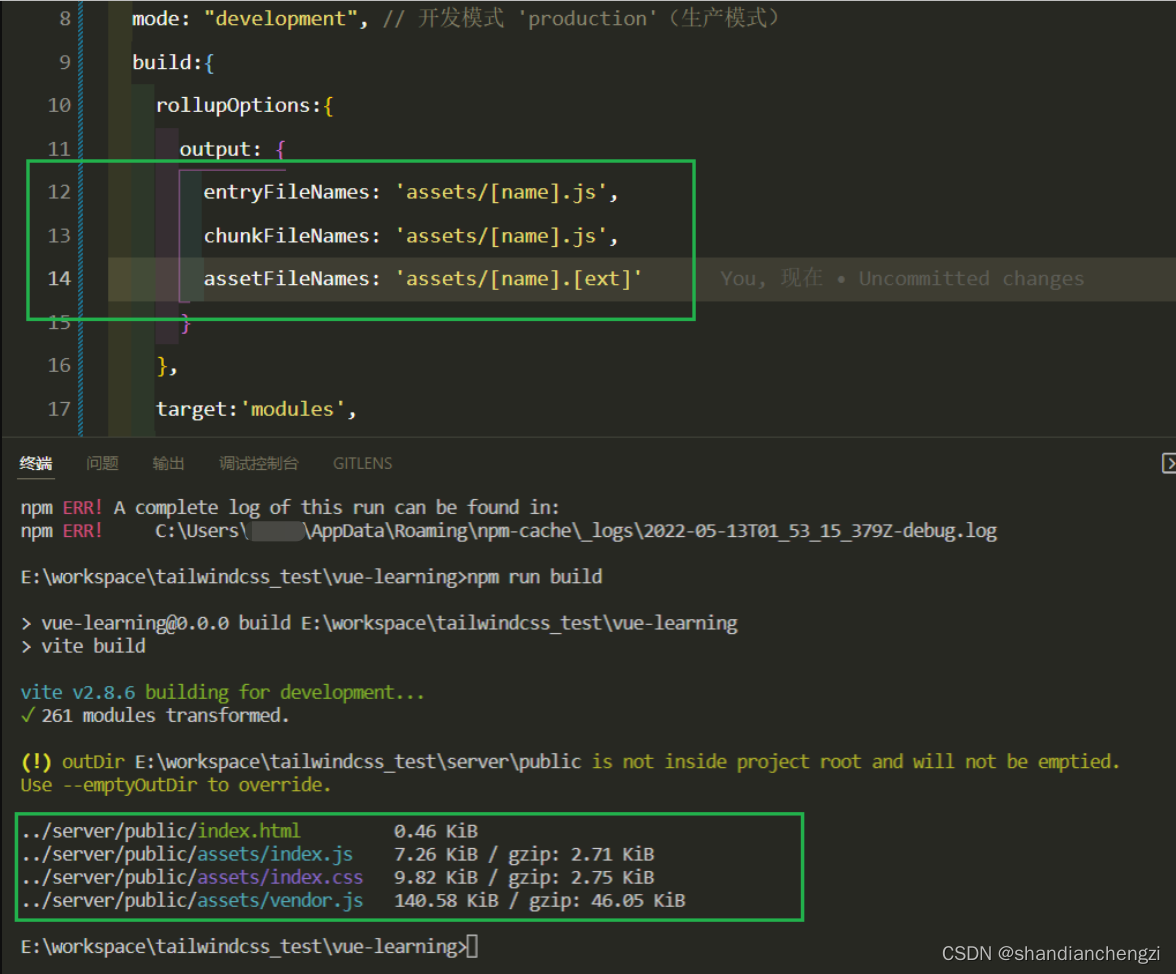The height and width of the screenshot is (974, 1176).
Task: Open the GITLENS panel tab
Action: [x=362, y=463]
